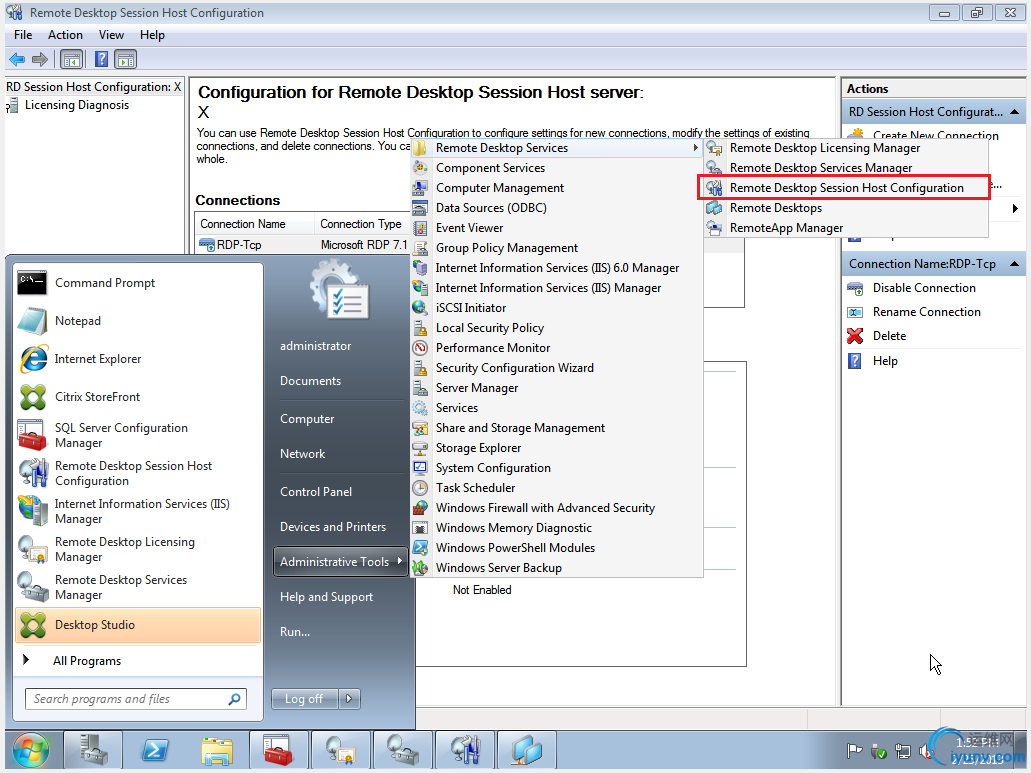Click the Windows Start orb

tap(30, 751)
